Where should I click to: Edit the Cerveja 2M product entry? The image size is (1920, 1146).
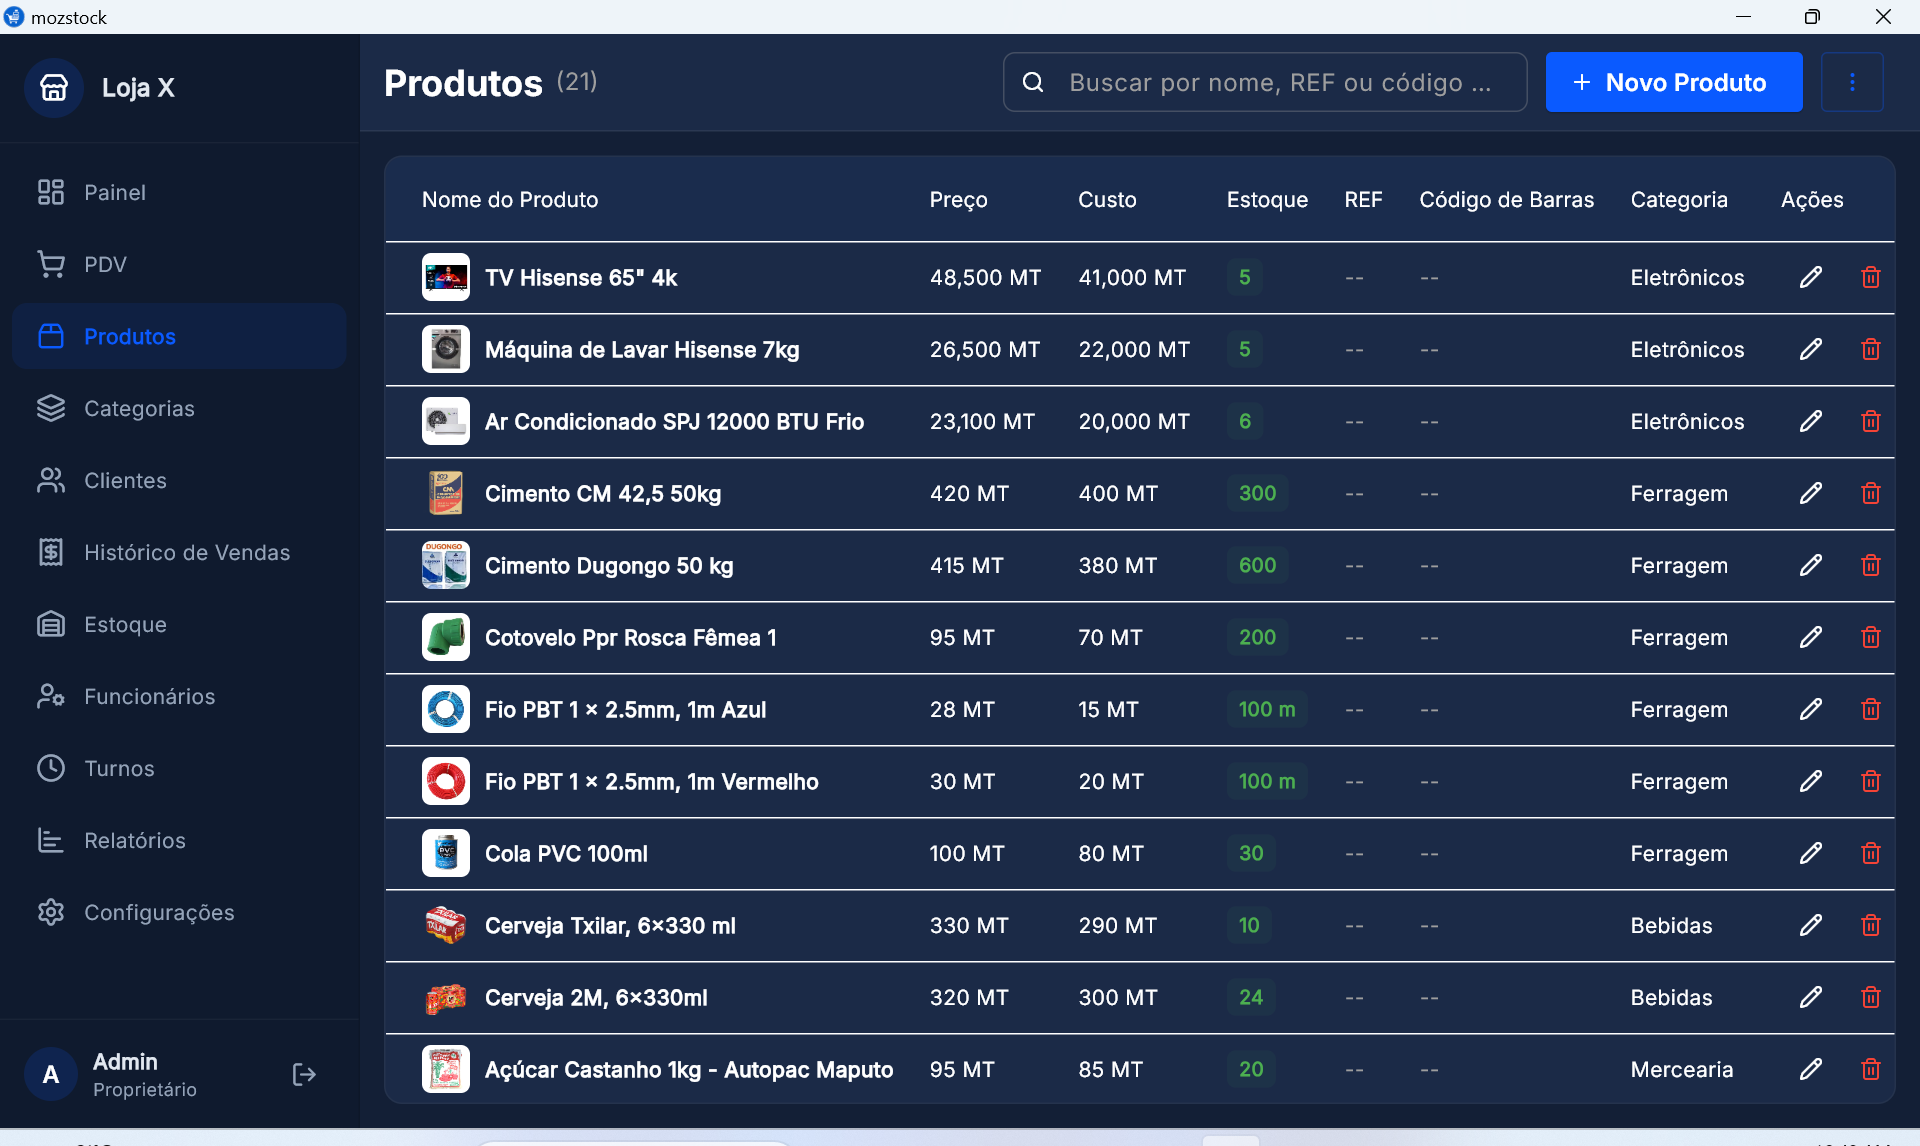[1811, 997]
